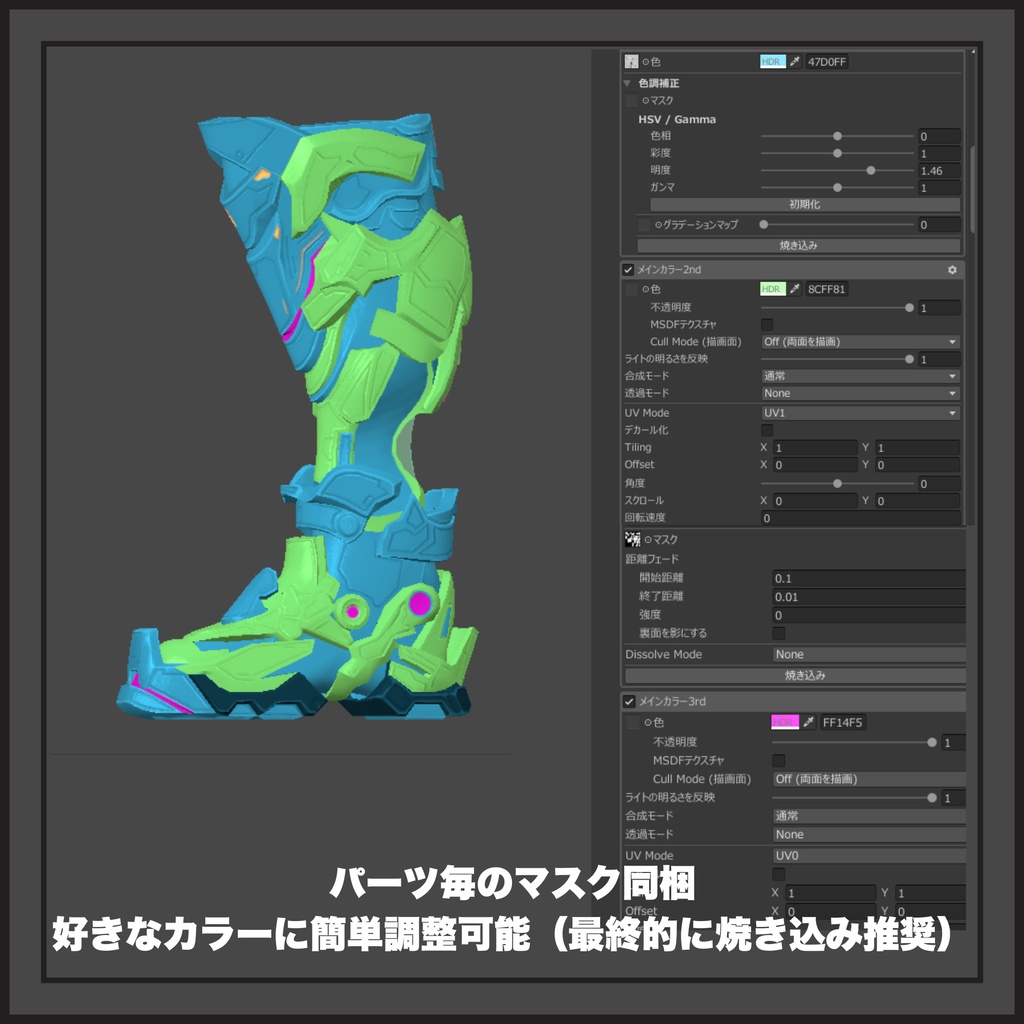Screen dimensions: 1024x1024
Task: Enable the デカール化 checkbox
Action: point(766,430)
